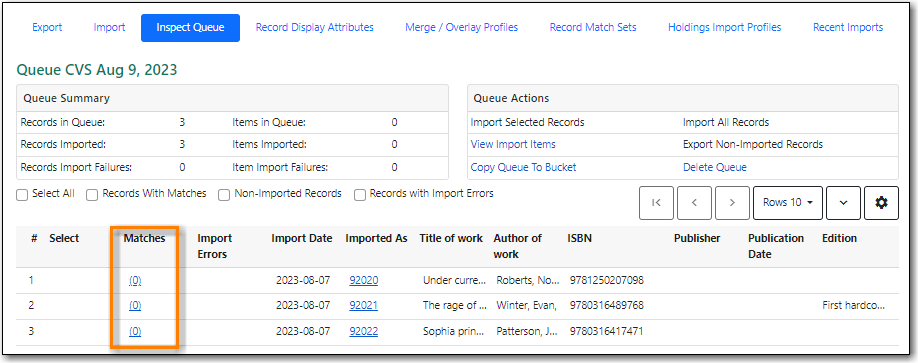Switch to the Import tab

tap(109, 28)
